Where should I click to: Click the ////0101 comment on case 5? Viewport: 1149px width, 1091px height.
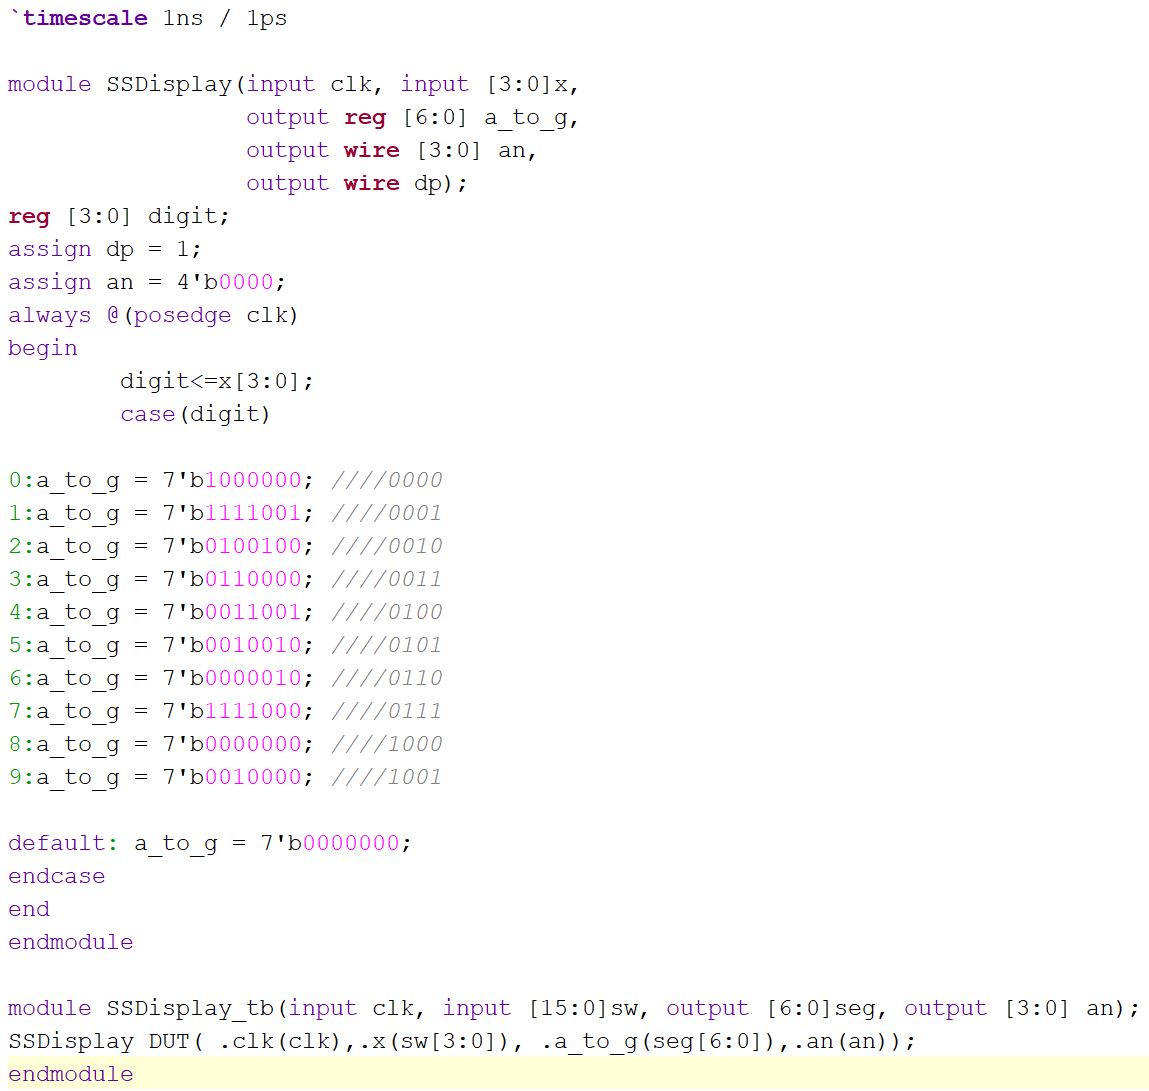point(386,645)
